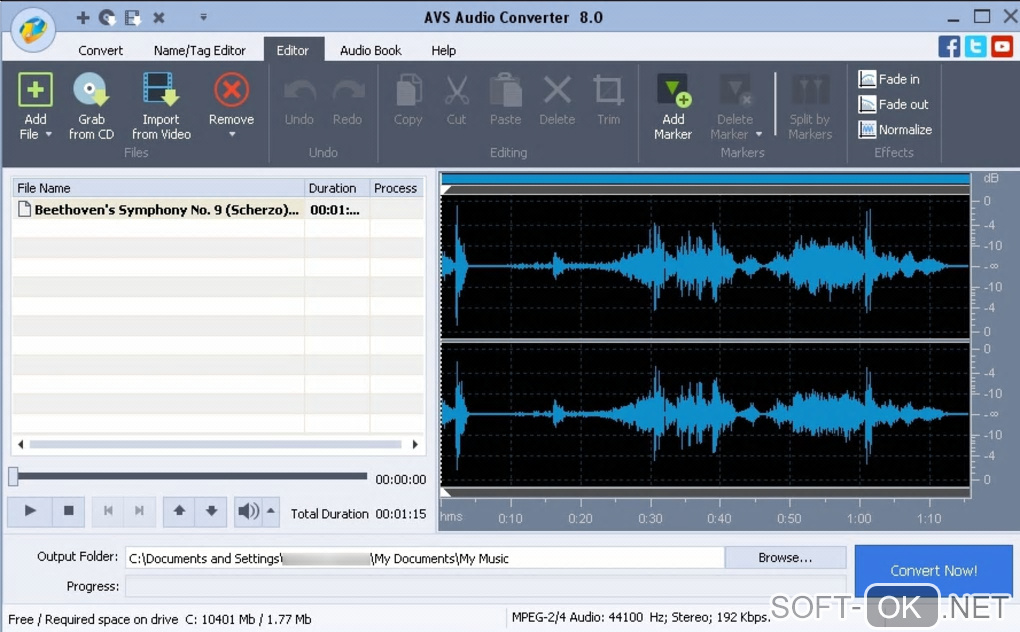Click the Paste clipboard tool
This screenshot has width=1020, height=632.
pyautogui.click(x=505, y=100)
